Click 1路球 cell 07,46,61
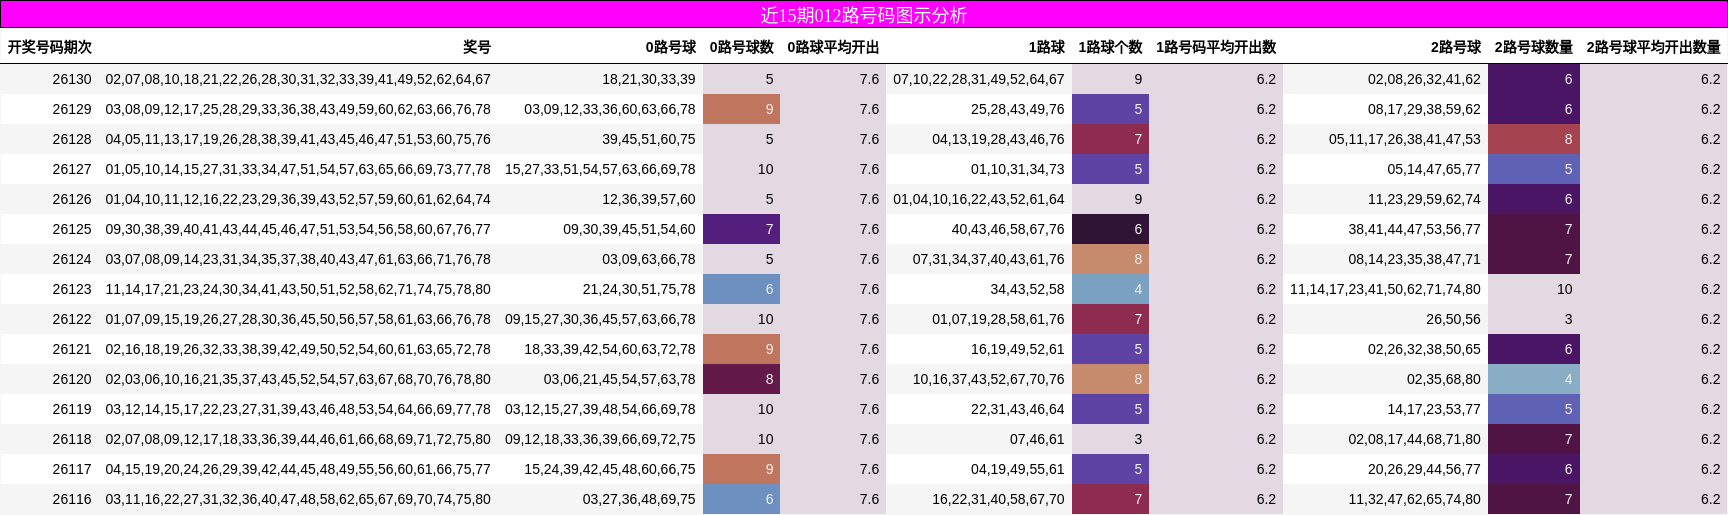The image size is (1728, 515). coord(1037,439)
